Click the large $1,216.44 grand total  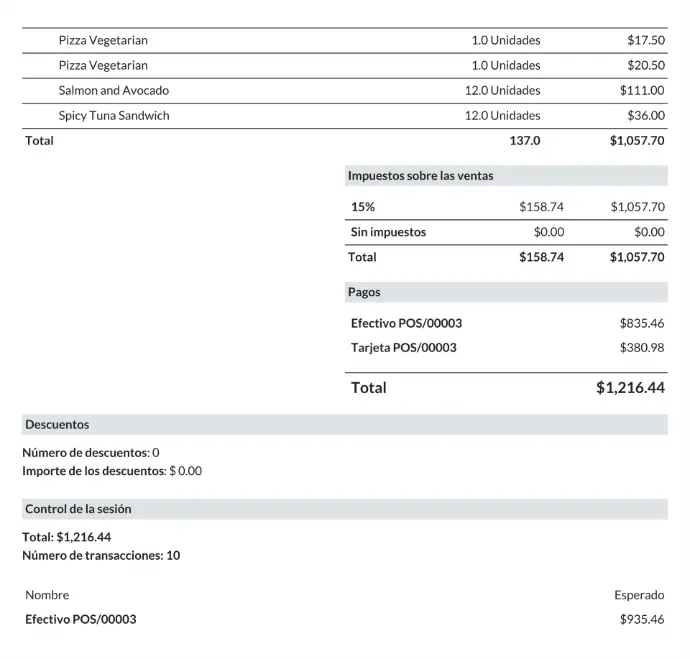click(630, 388)
